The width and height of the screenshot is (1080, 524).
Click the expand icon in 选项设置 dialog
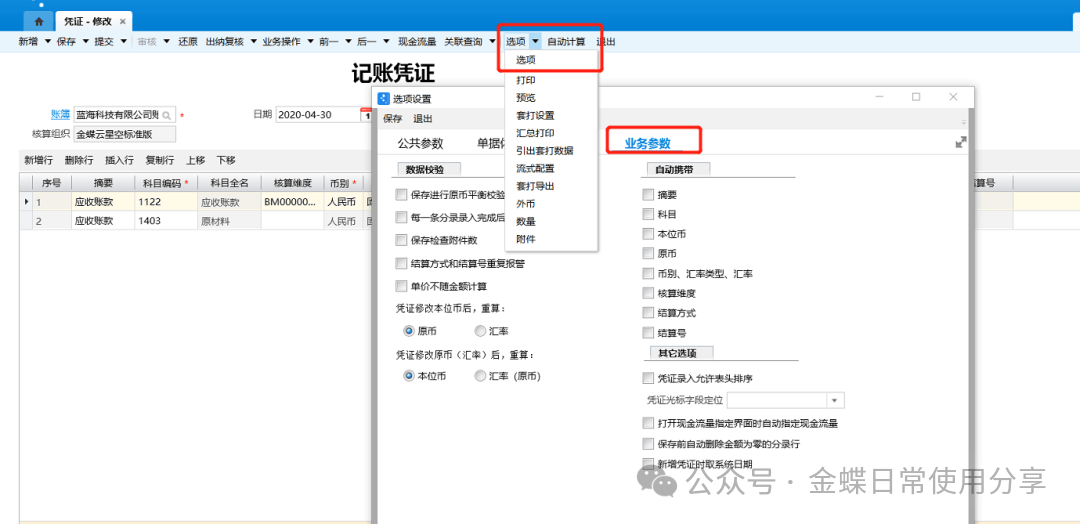960,143
